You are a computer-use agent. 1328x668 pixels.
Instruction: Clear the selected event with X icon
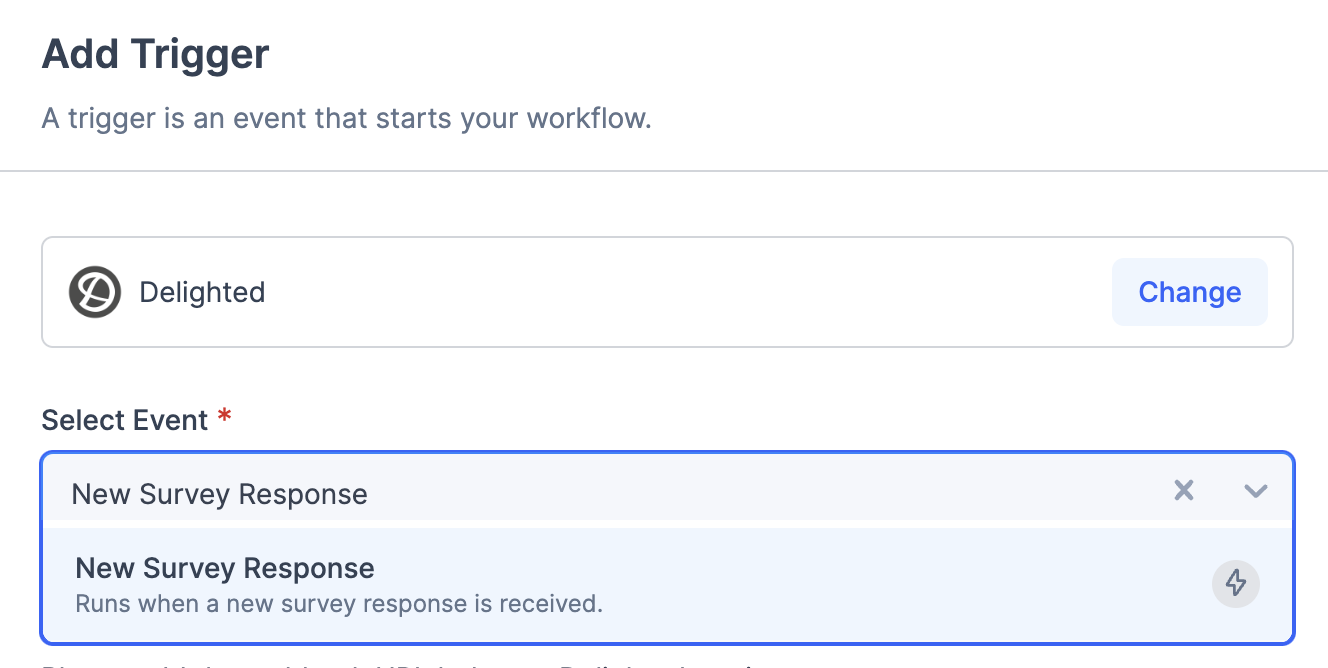tap(1184, 490)
